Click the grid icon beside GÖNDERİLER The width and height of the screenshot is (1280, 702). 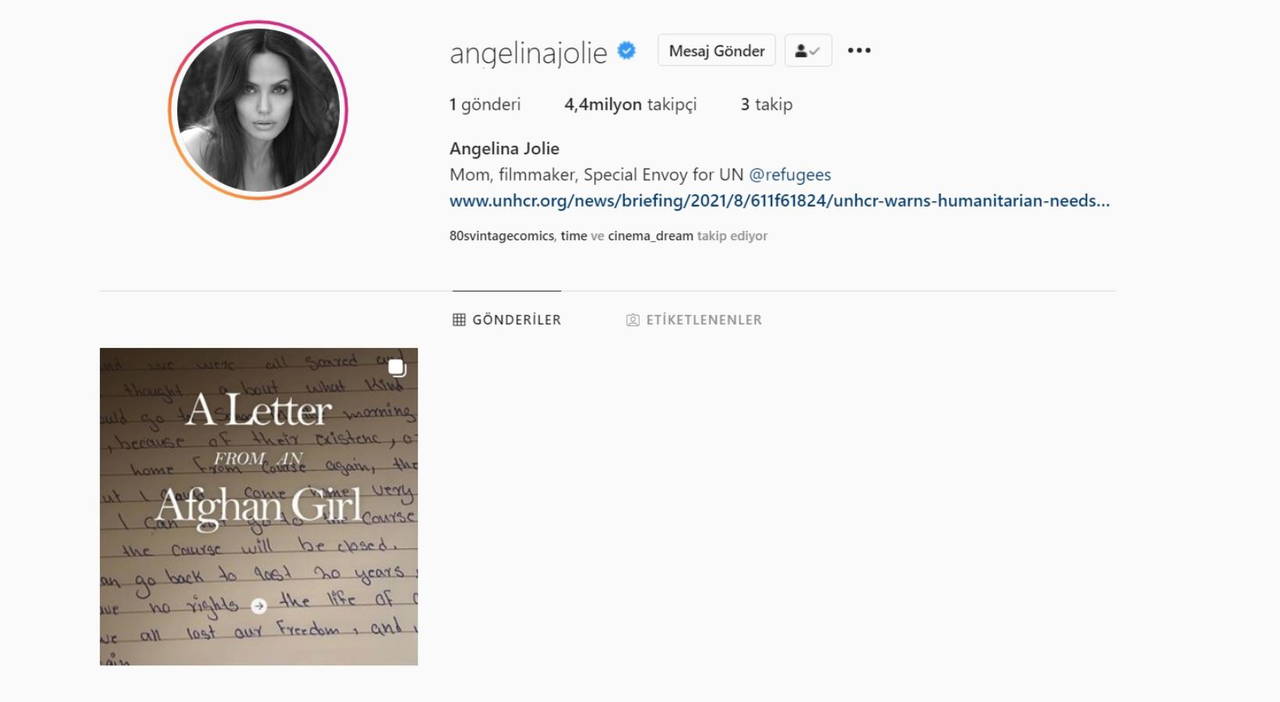(459, 320)
